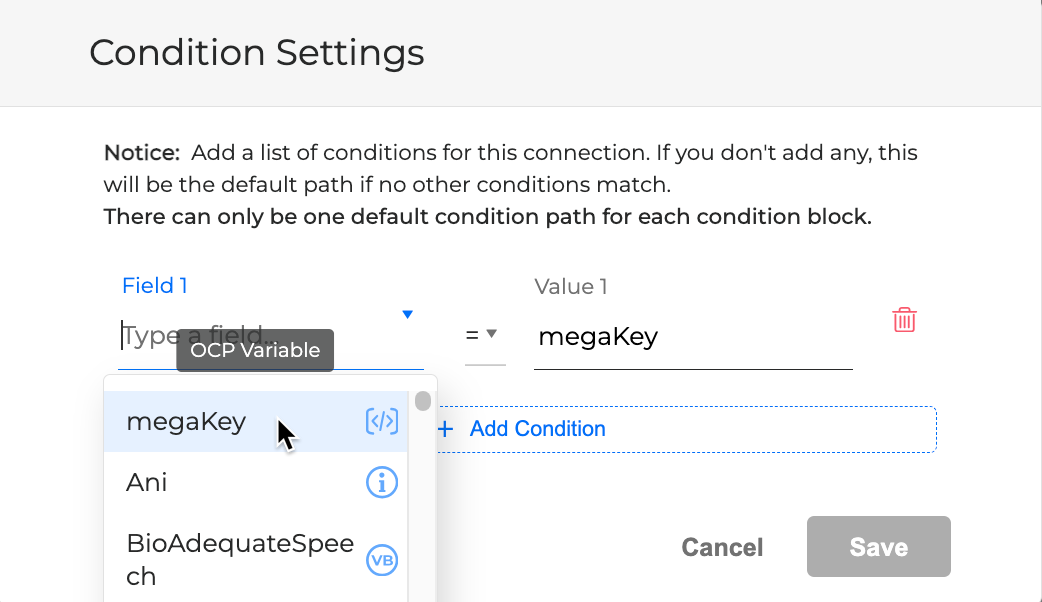Viewport: 1042px width, 602px height.
Task: Delete condition with the red trash icon
Action: pyautogui.click(x=904, y=320)
